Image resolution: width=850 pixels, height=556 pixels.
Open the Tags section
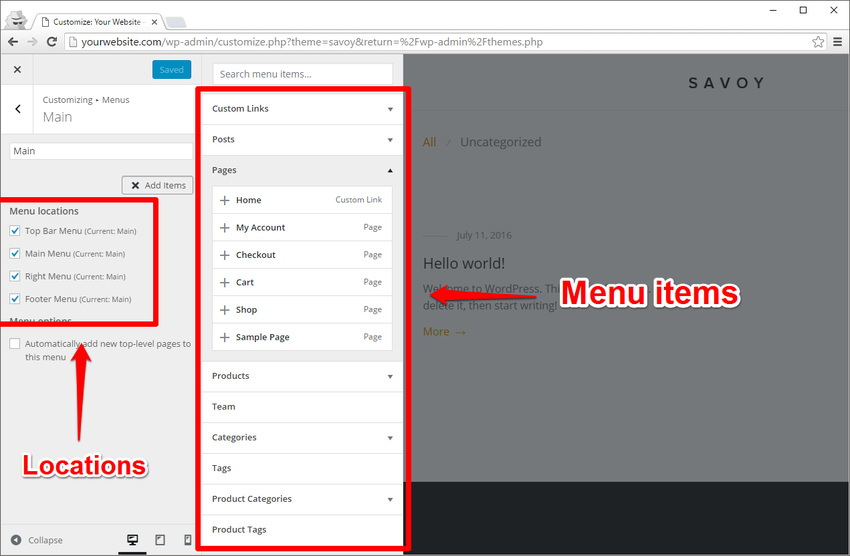[302, 468]
